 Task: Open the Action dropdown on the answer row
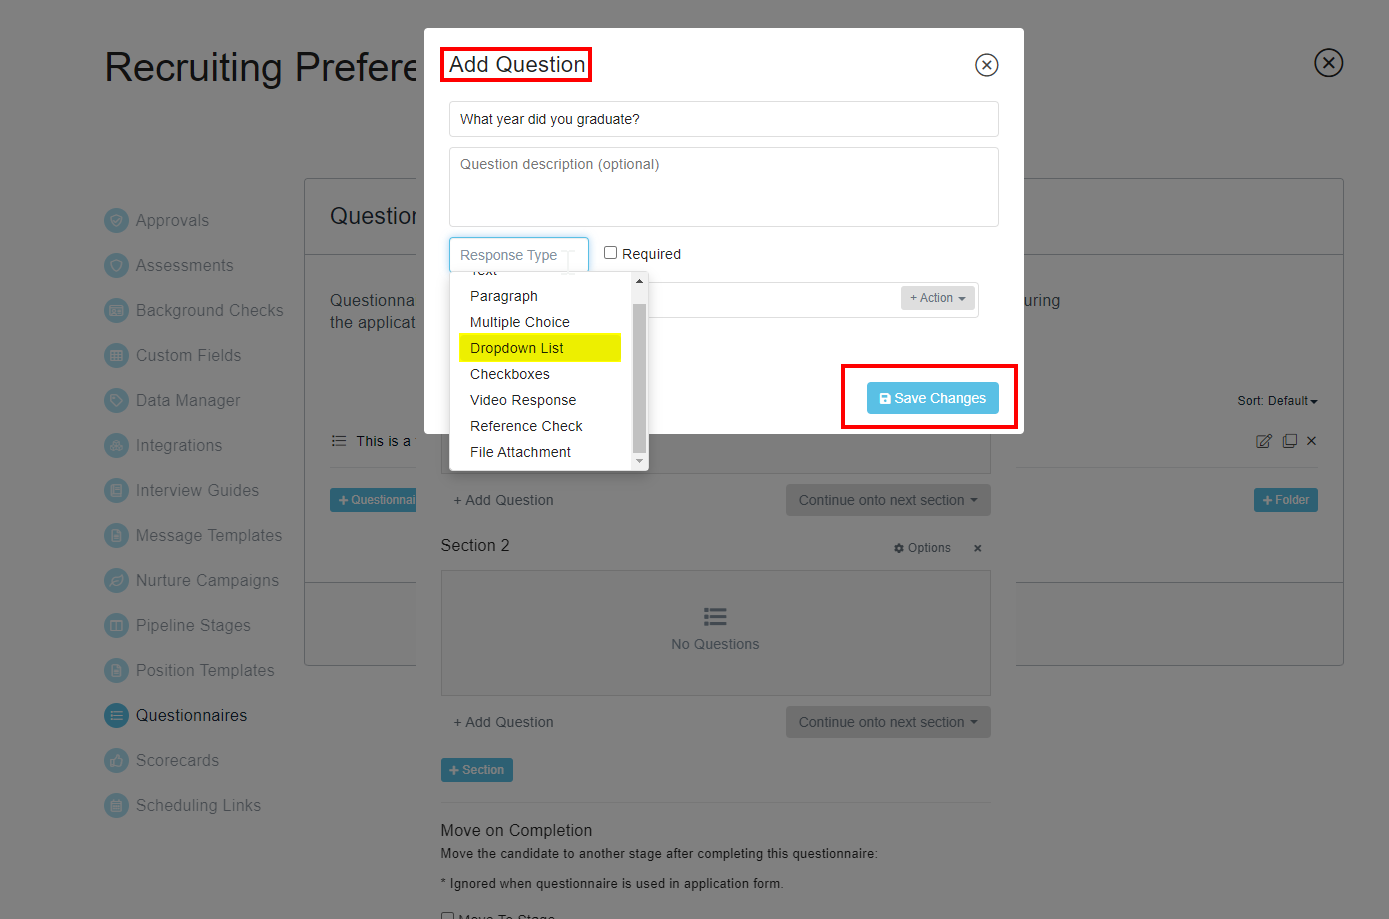(937, 298)
